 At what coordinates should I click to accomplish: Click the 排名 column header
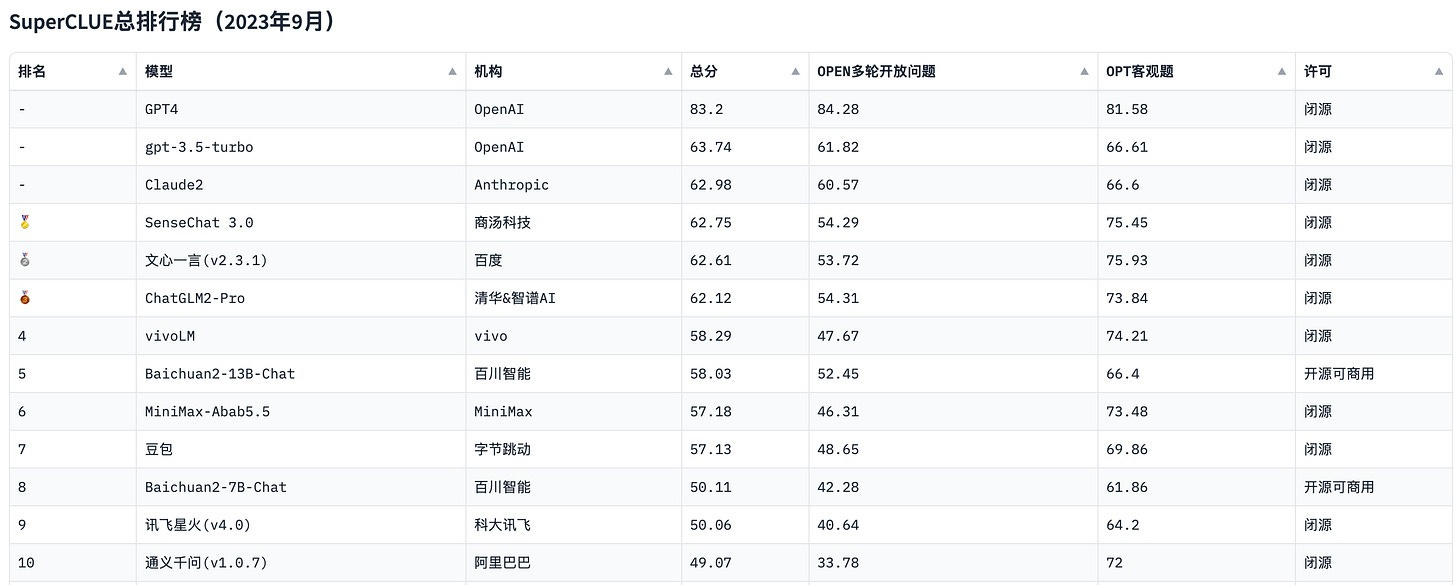point(73,72)
